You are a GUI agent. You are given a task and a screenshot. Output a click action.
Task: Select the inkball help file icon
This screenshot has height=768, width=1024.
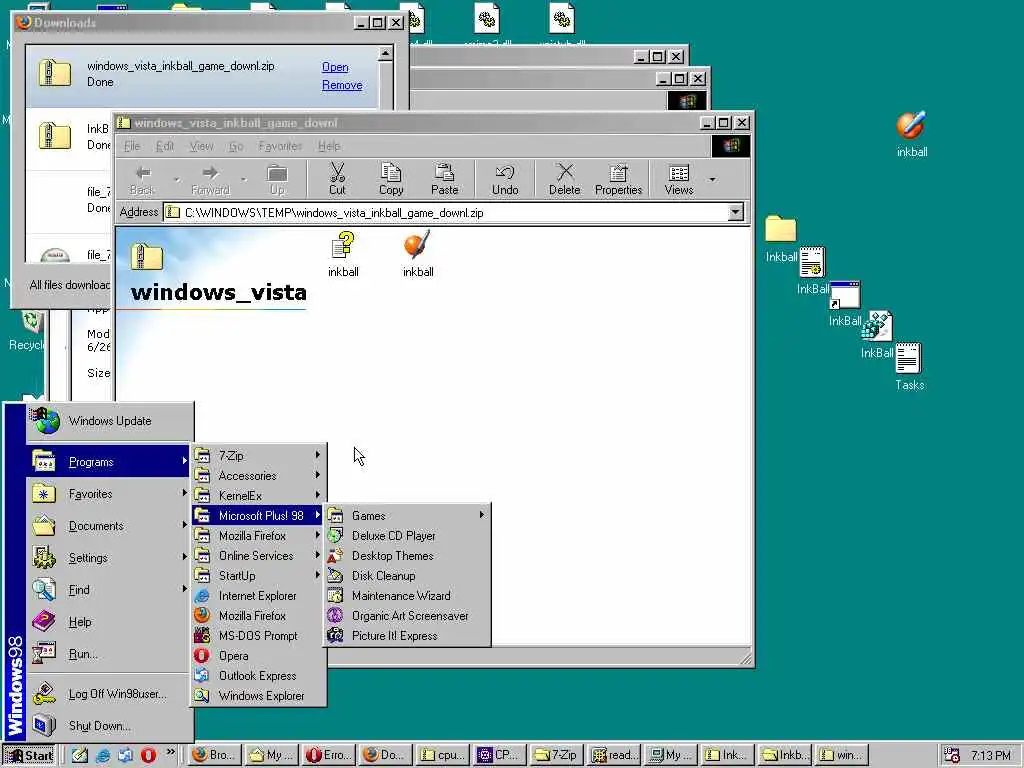343,255
